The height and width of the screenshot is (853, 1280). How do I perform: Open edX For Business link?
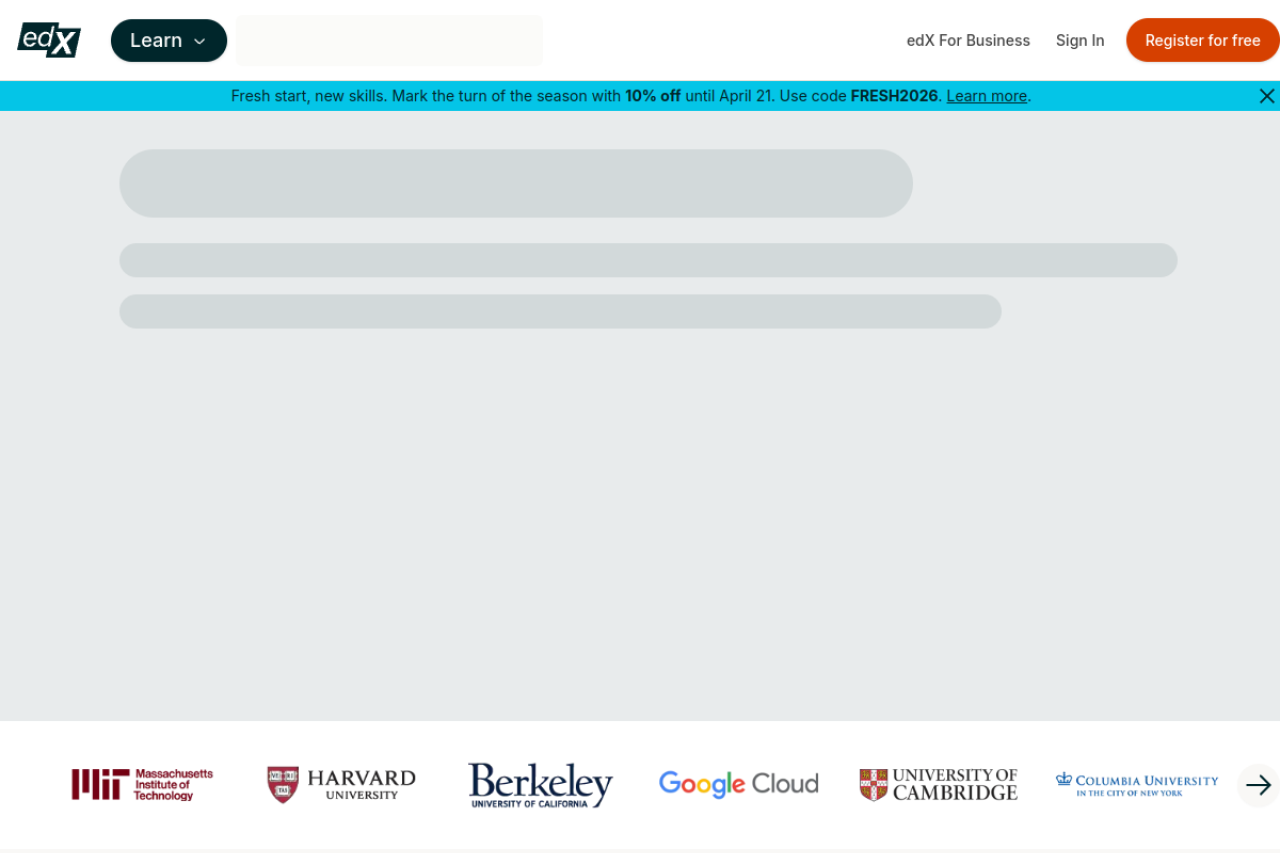pos(968,40)
